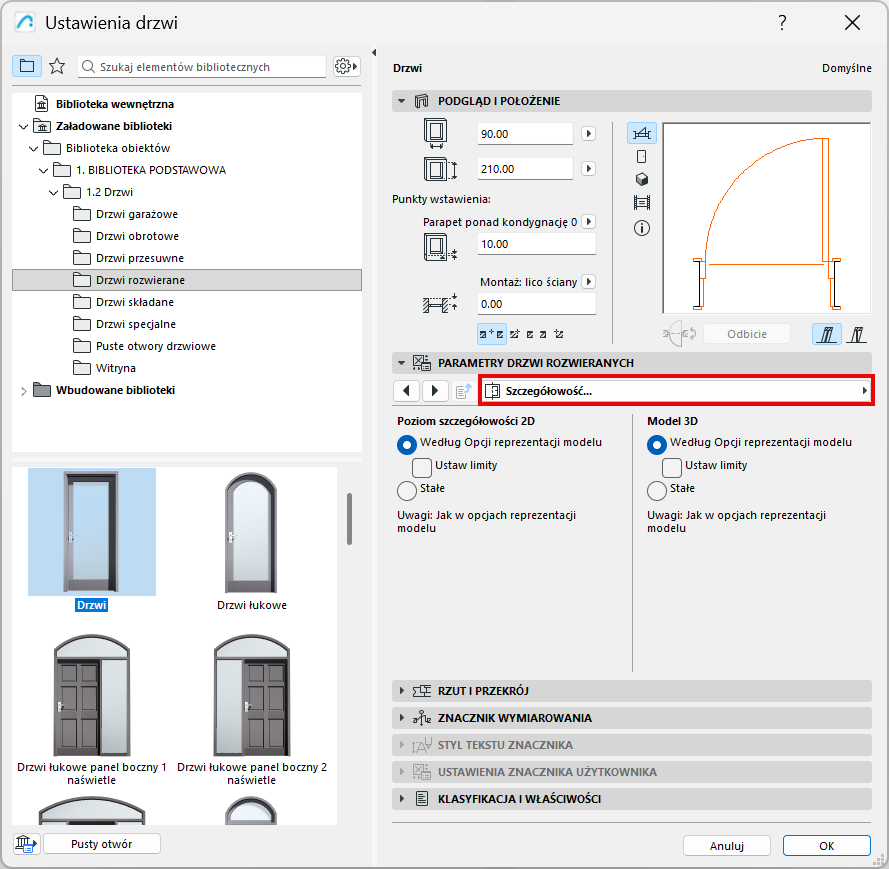Switch to folder view of libraries

27,66
